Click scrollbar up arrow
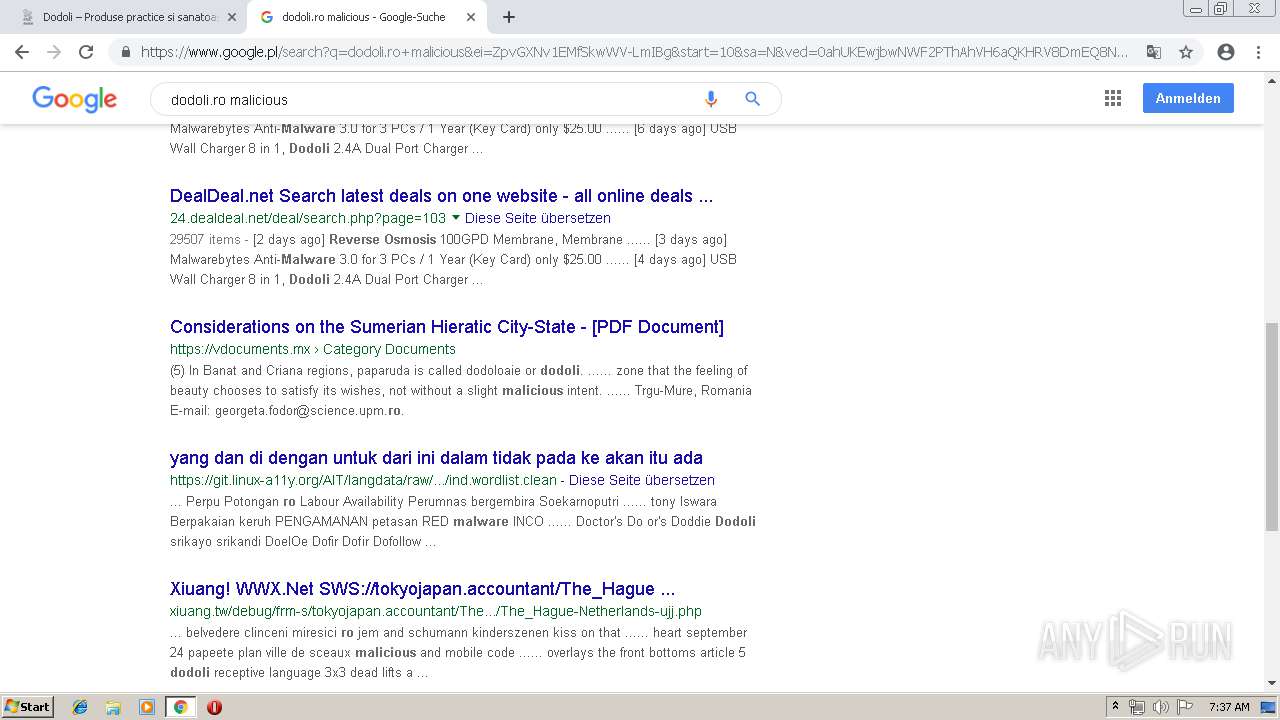Image resolution: width=1280 pixels, height=720 pixels. 1272,79
